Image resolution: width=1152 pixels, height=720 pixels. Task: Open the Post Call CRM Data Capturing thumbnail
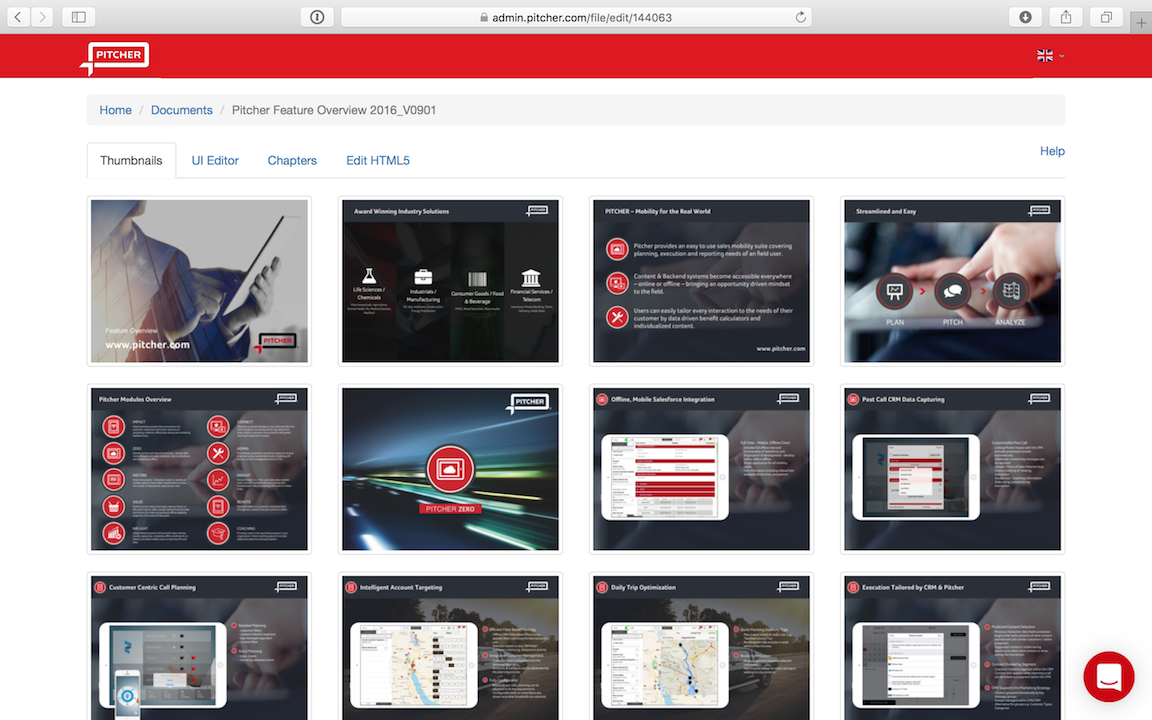pyautogui.click(x=952, y=469)
